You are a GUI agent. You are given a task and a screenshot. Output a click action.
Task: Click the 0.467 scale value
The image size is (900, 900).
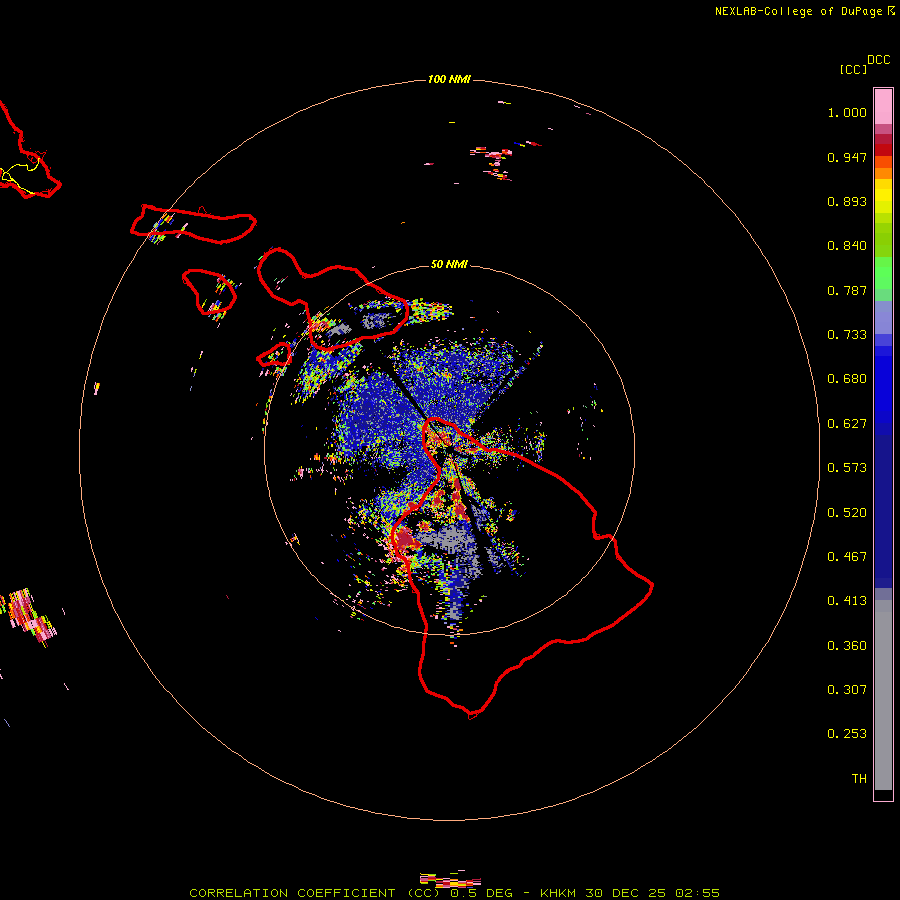pos(847,557)
